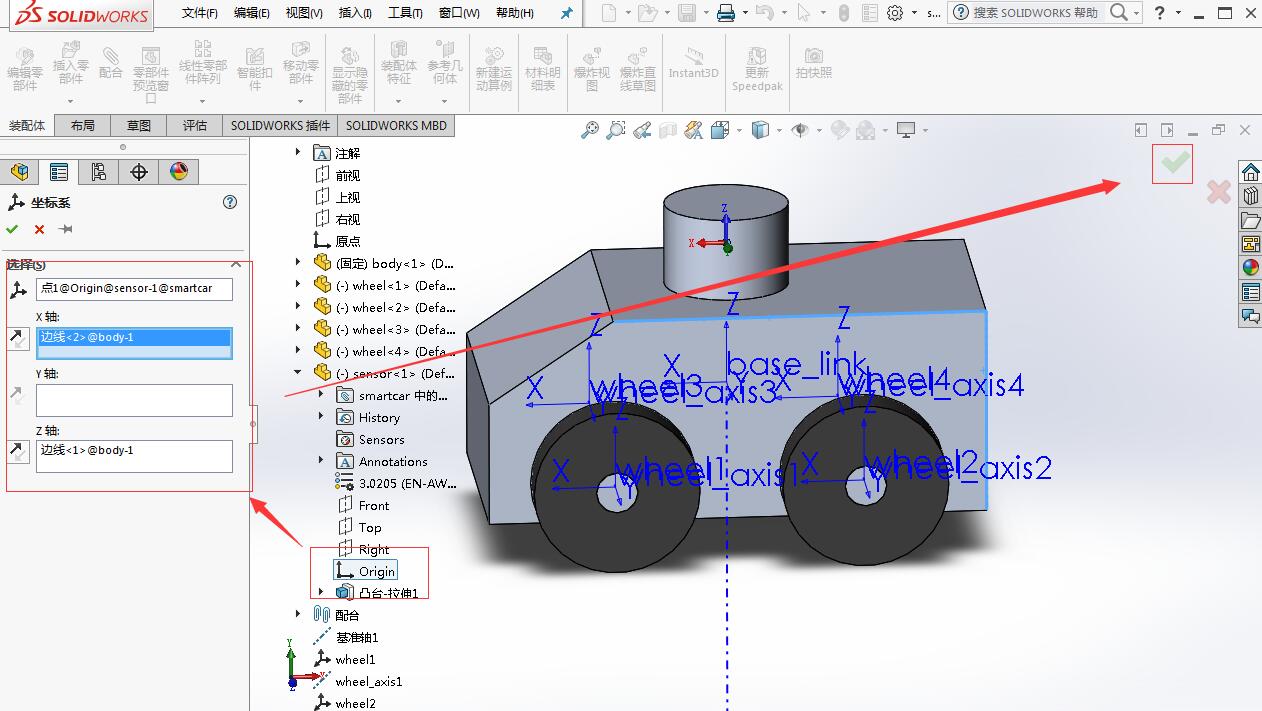The width and height of the screenshot is (1262, 711).
Task: Open the DisplayManager tab
Action: point(179,172)
